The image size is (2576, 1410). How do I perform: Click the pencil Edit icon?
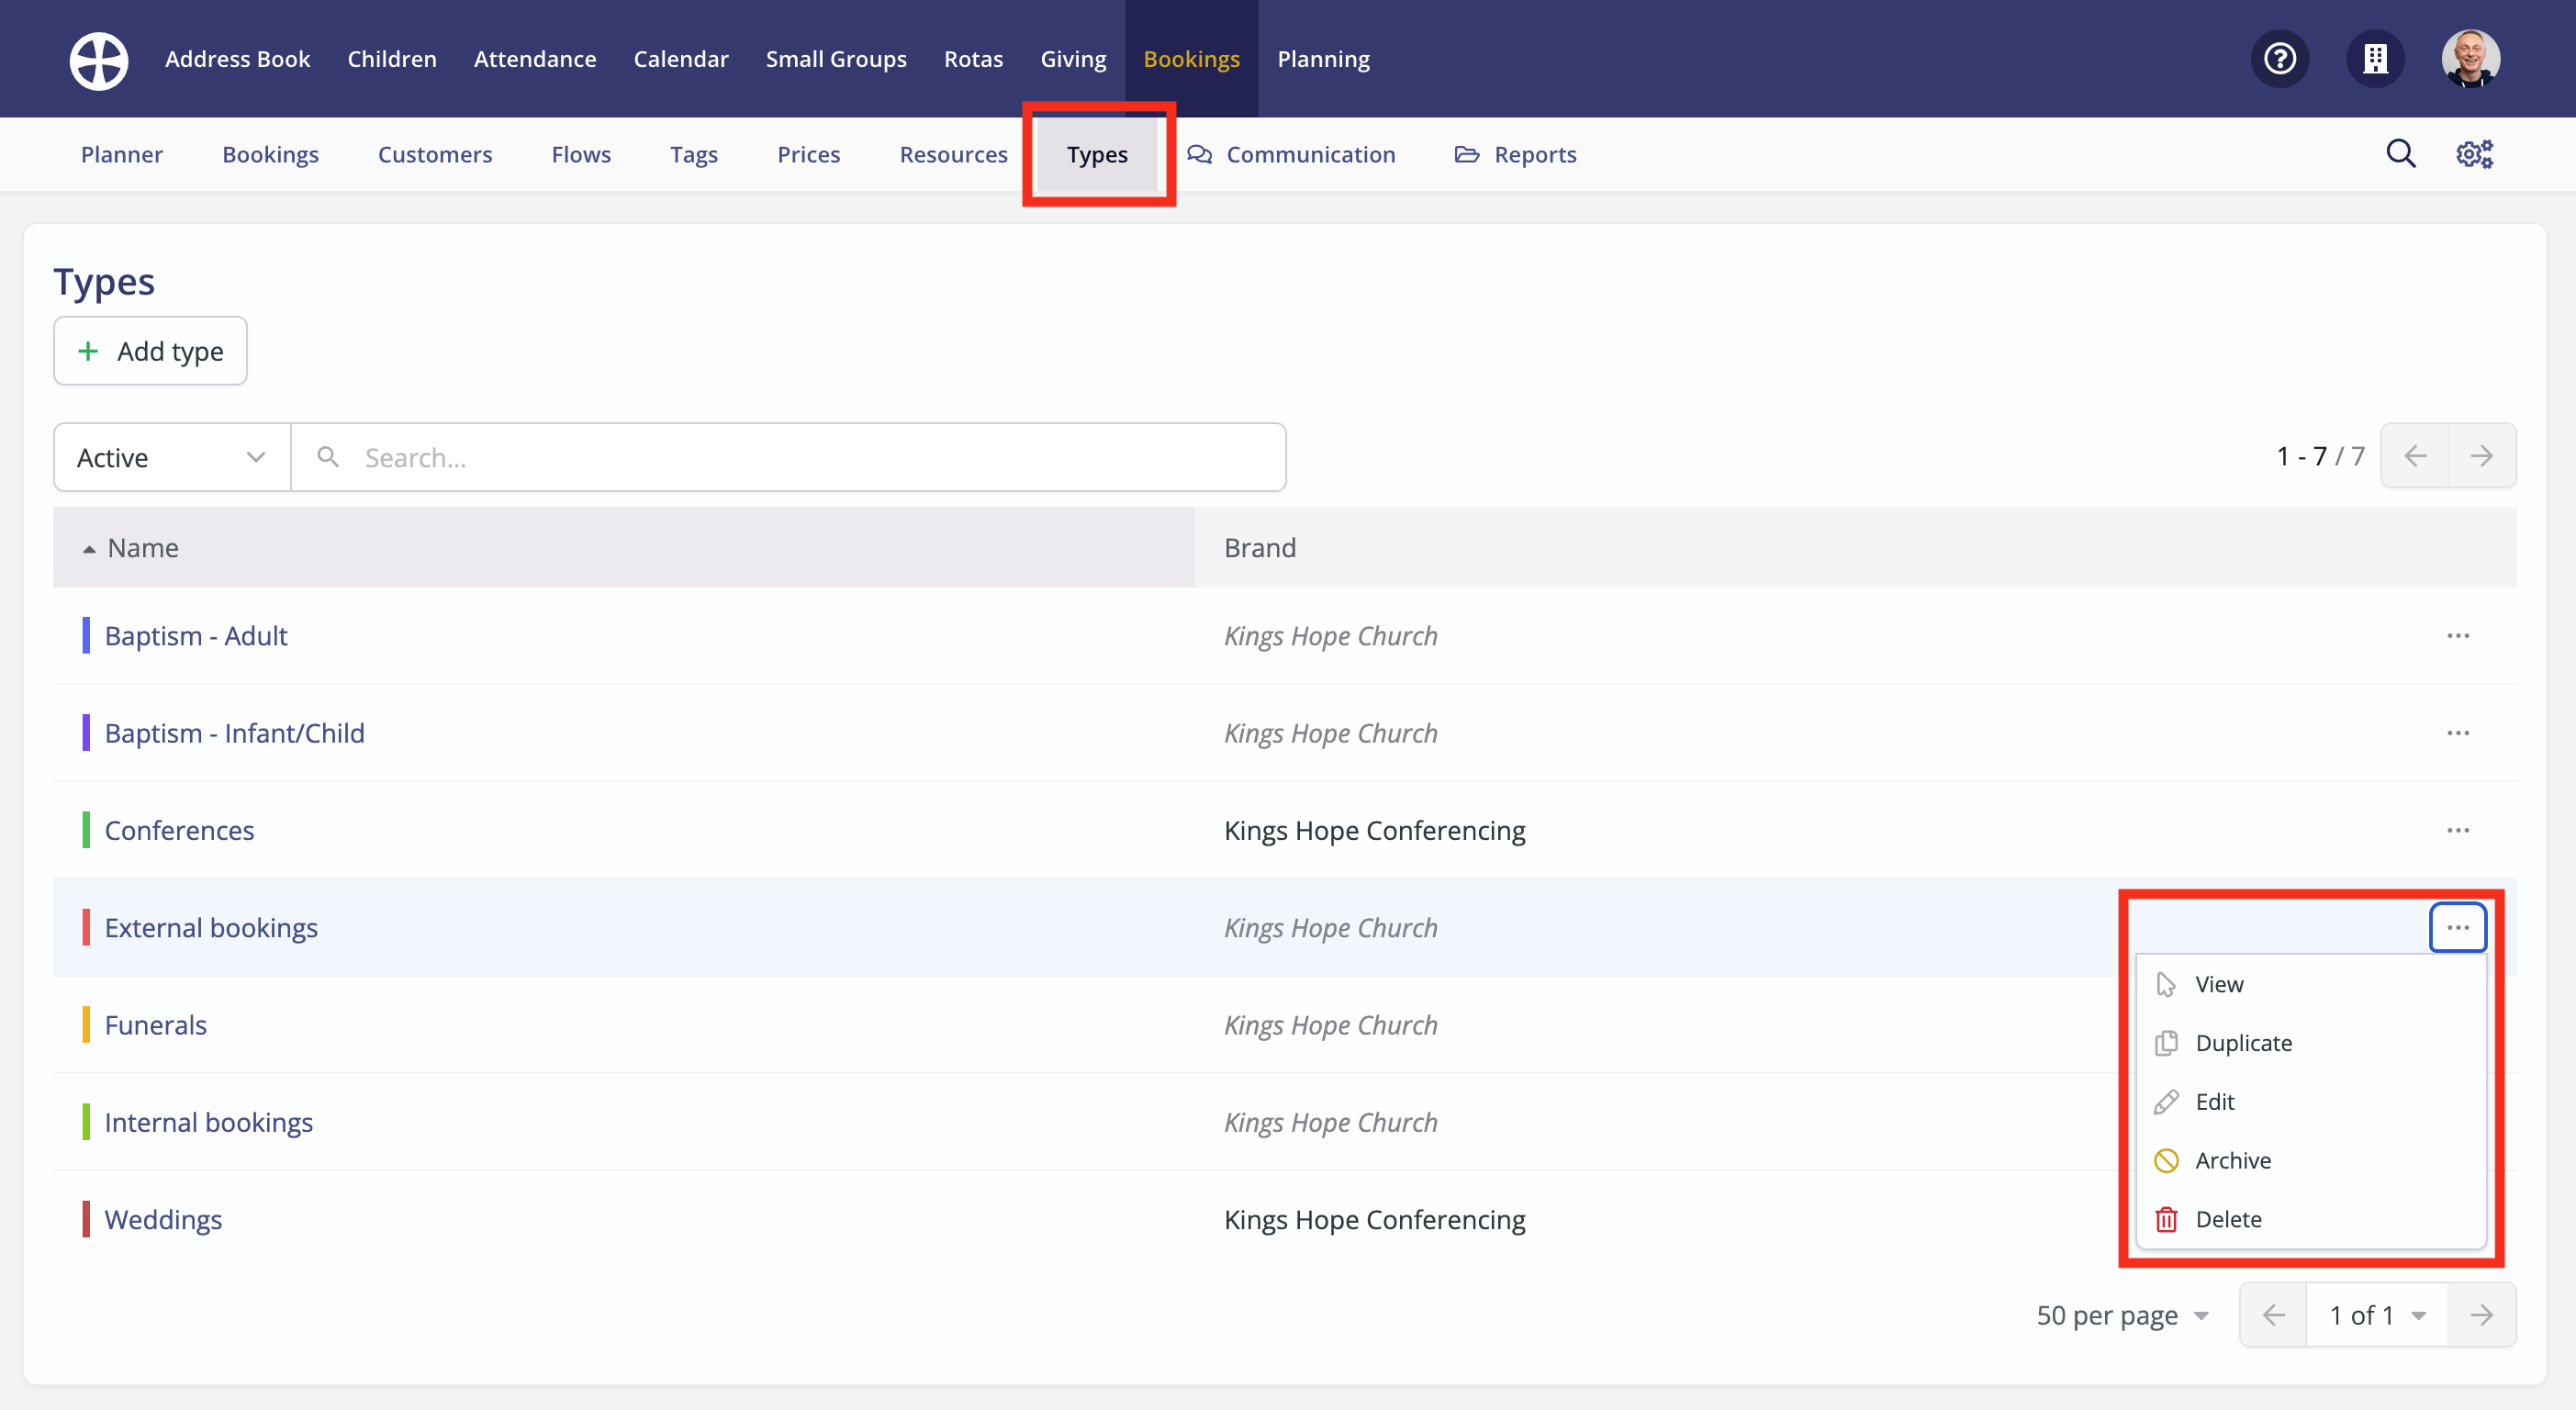click(2166, 1102)
